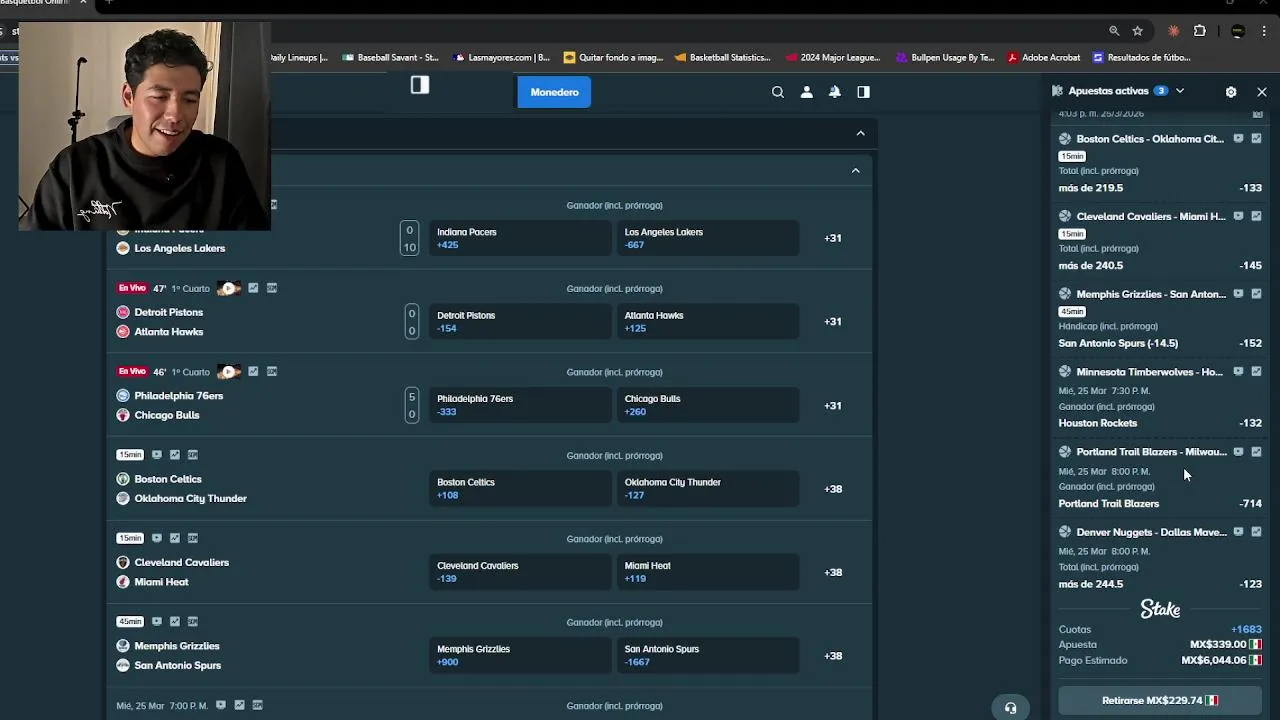Image resolution: width=1280 pixels, height=720 pixels.
Task: Open stream icon on Cleveland Cavaliers bet slip
Action: (x=1238, y=216)
